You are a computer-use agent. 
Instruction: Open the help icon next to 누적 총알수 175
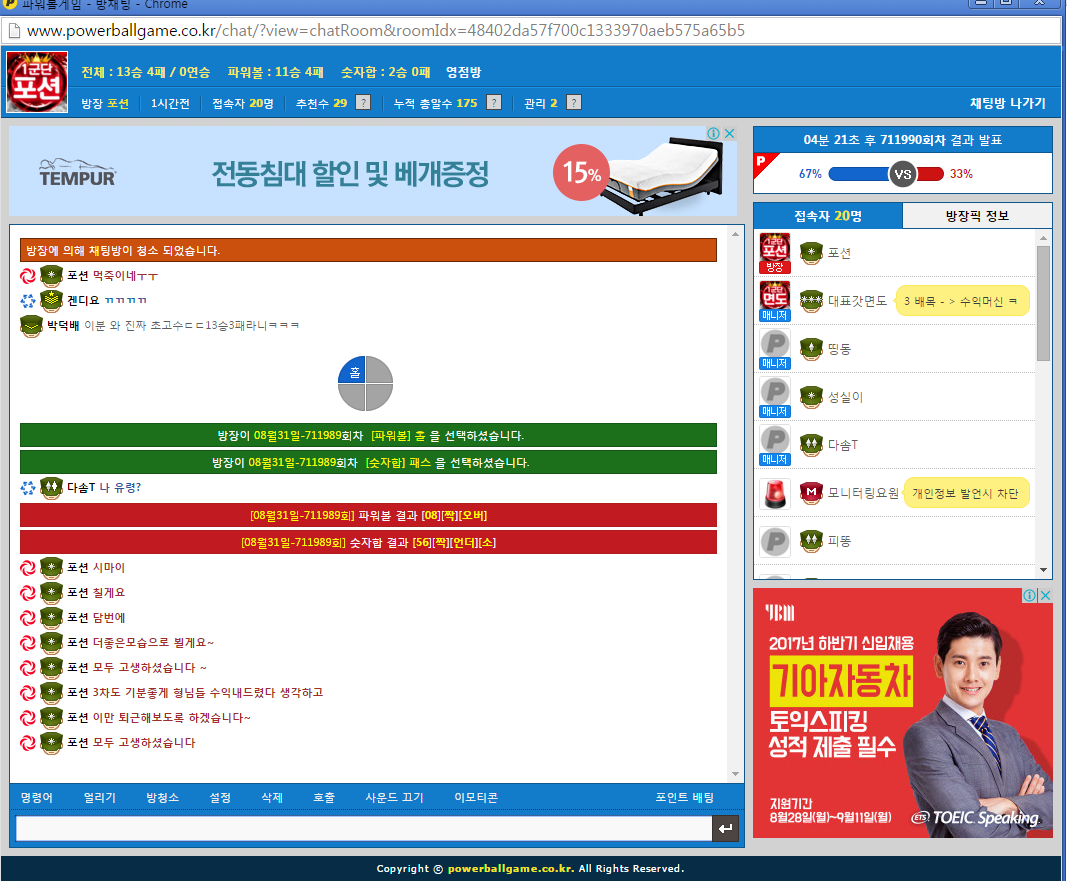point(495,103)
